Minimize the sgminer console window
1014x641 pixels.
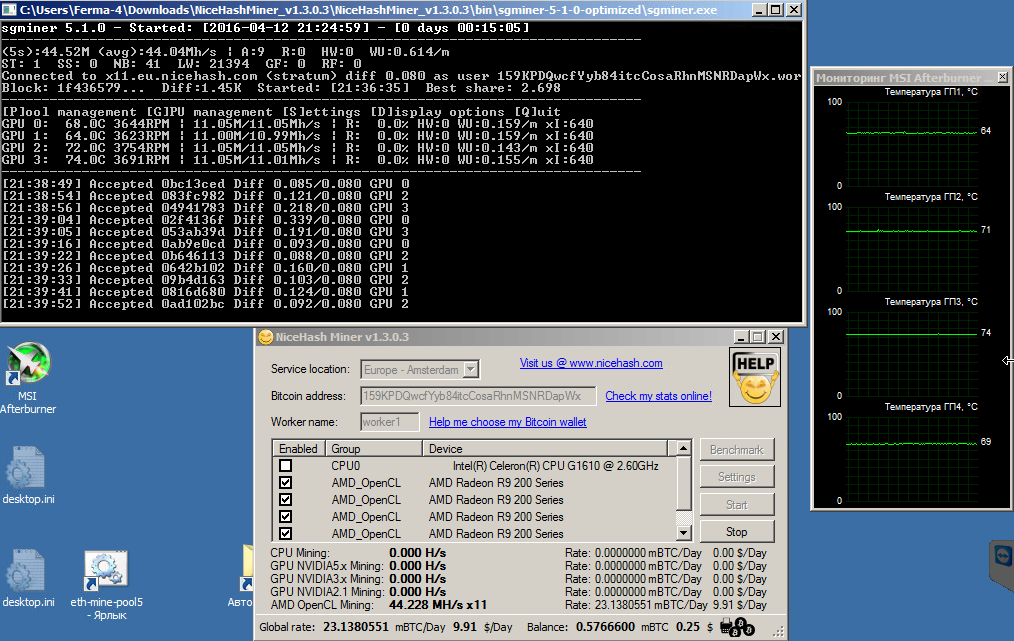pyautogui.click(x=760, y=10)
